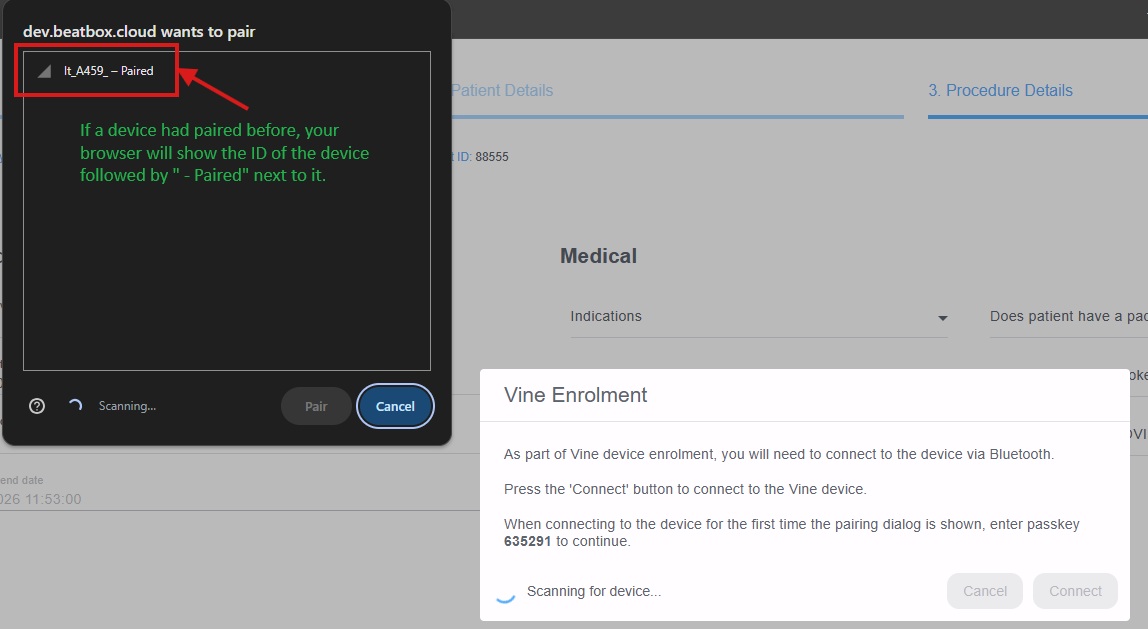Click the patient ID 88555 text

pyautogui.click(x=492, y=157)
